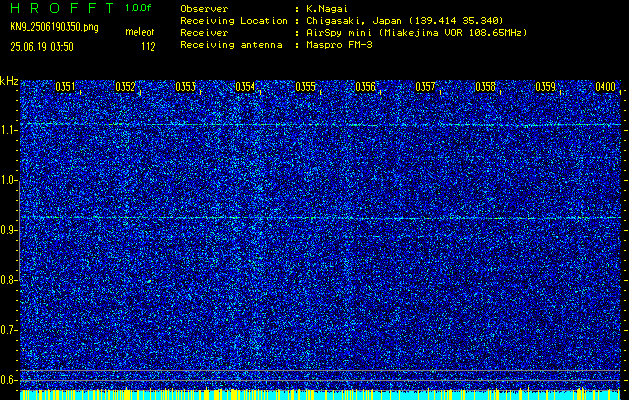Viewport: 629px width, 400px height.
Task: Click the 0357 time marker
Action: point(425,87)
